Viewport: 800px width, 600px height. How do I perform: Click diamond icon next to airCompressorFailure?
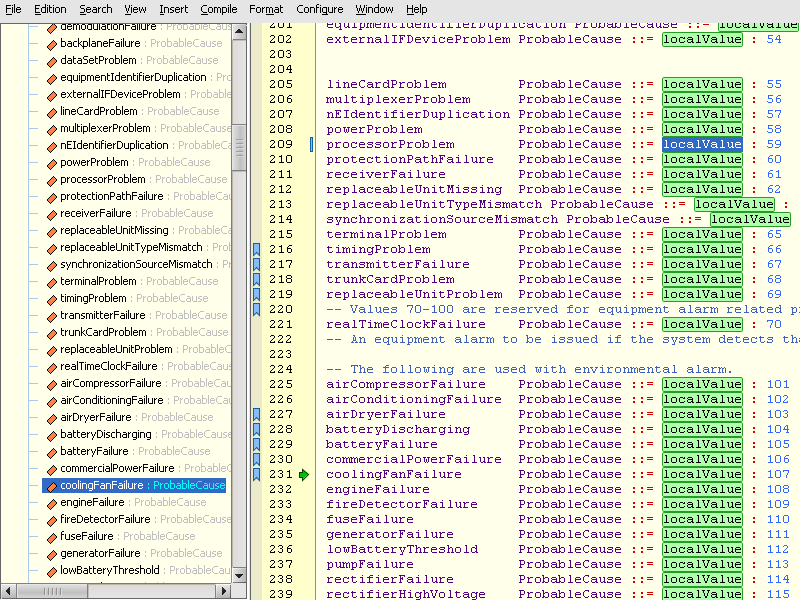(52, 385)
